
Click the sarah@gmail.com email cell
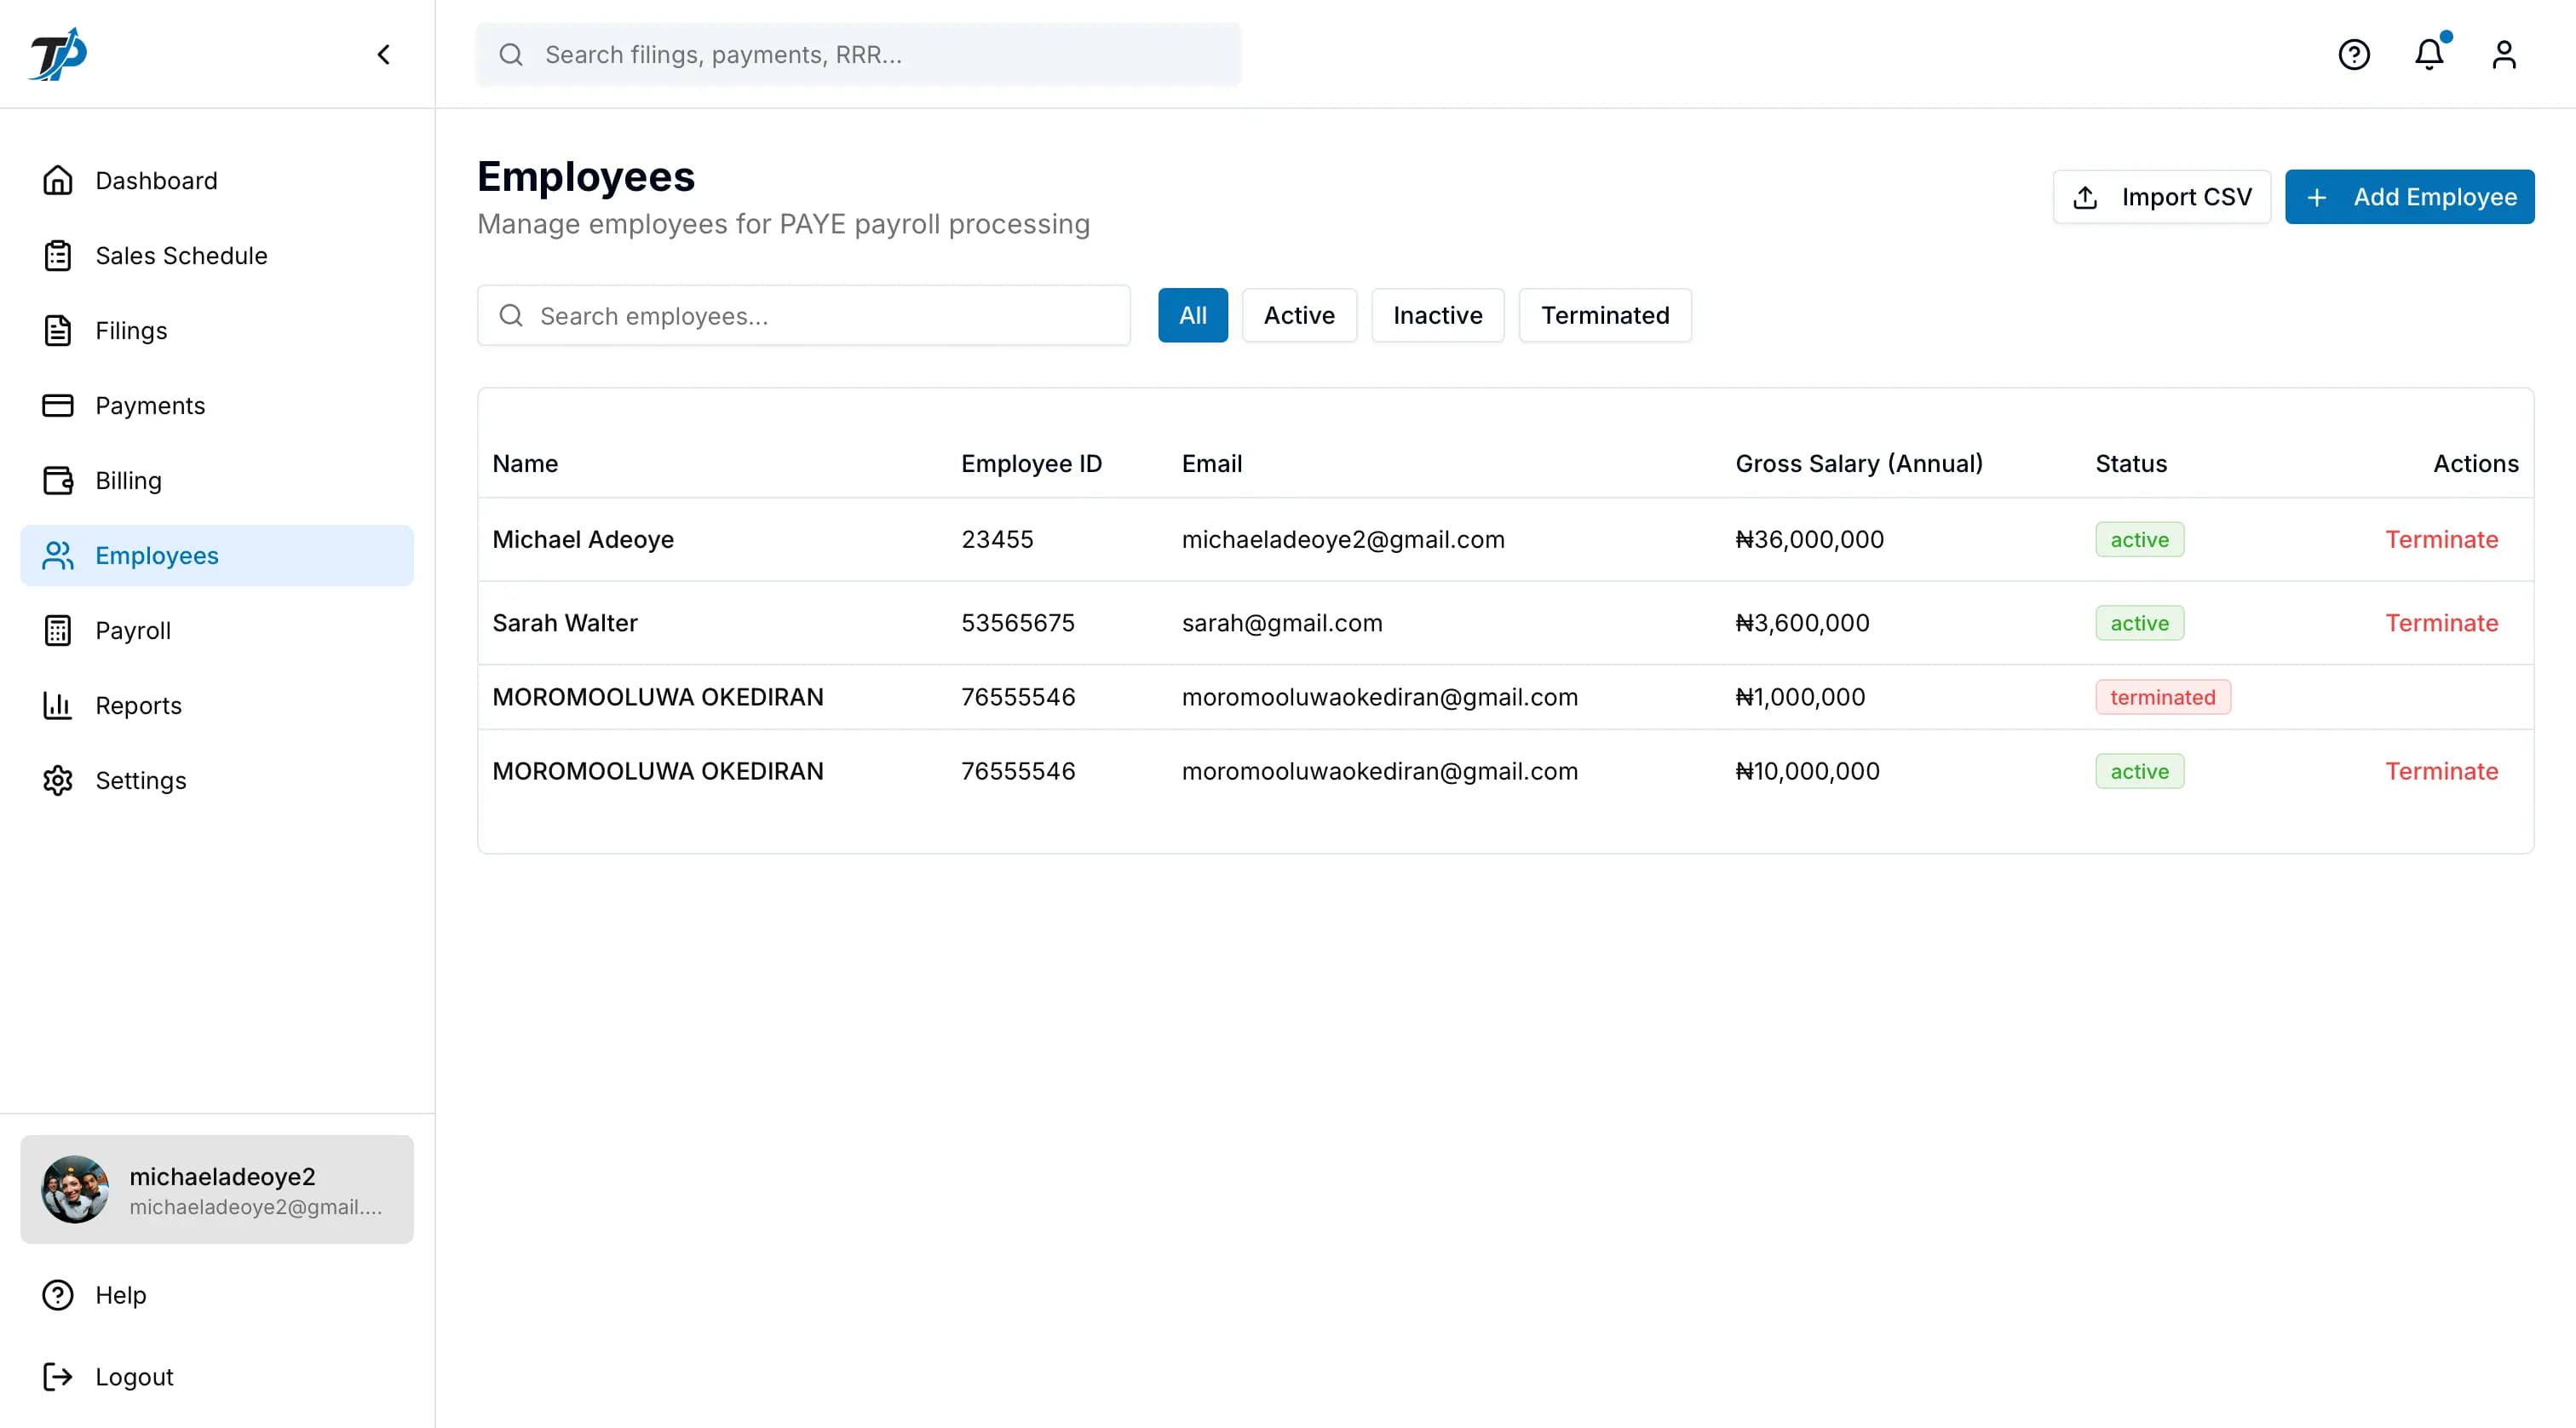click(1282, 622)
